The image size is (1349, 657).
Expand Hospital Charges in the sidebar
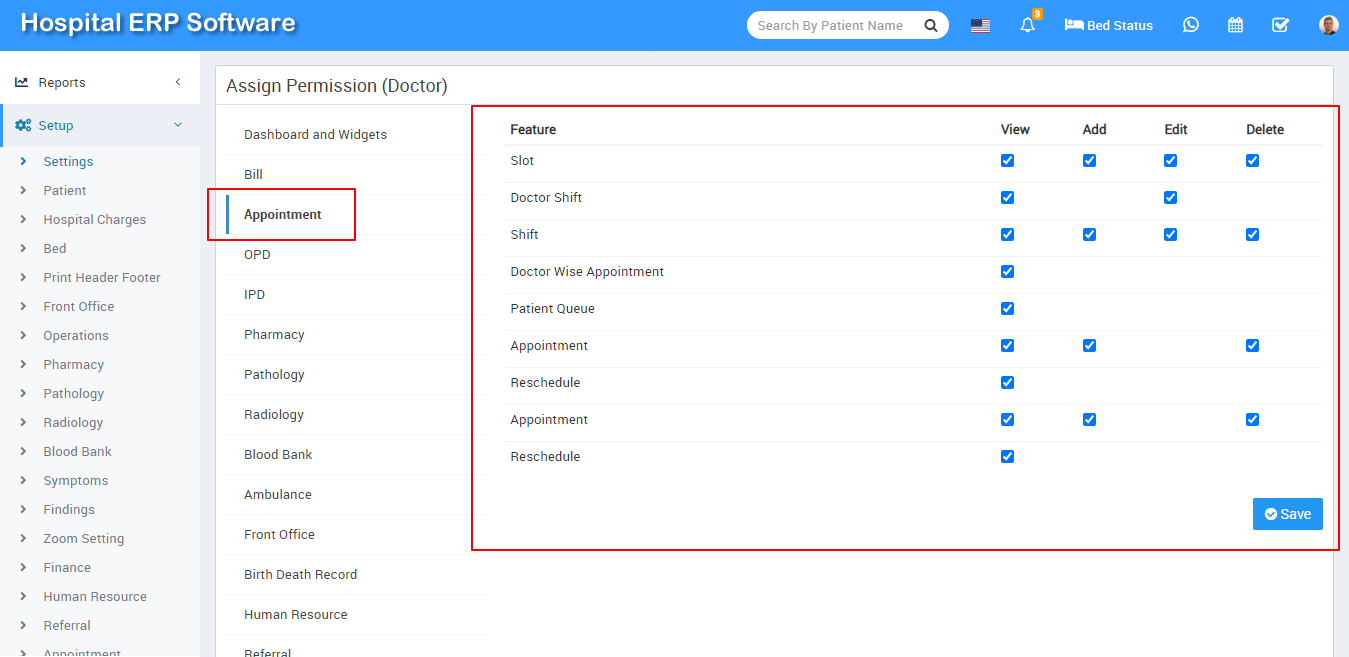94,219
